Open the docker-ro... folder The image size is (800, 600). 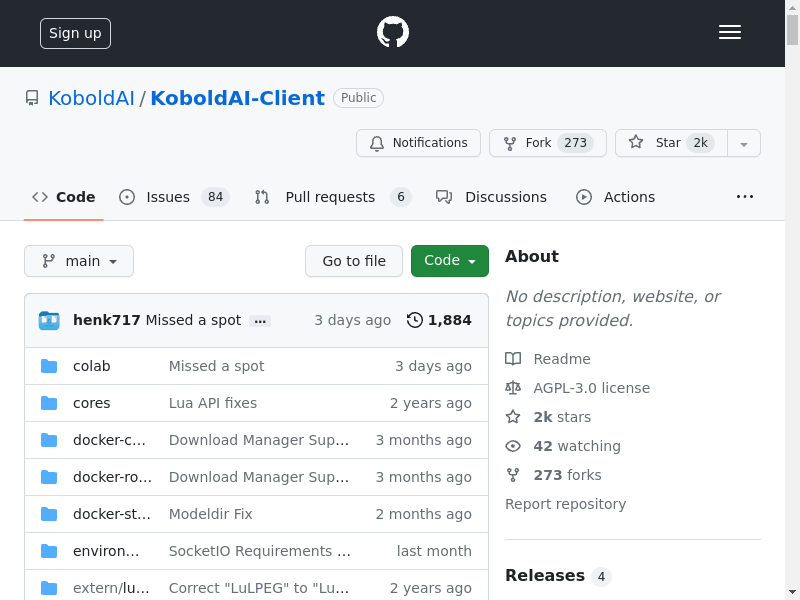[x=112, y=477]
